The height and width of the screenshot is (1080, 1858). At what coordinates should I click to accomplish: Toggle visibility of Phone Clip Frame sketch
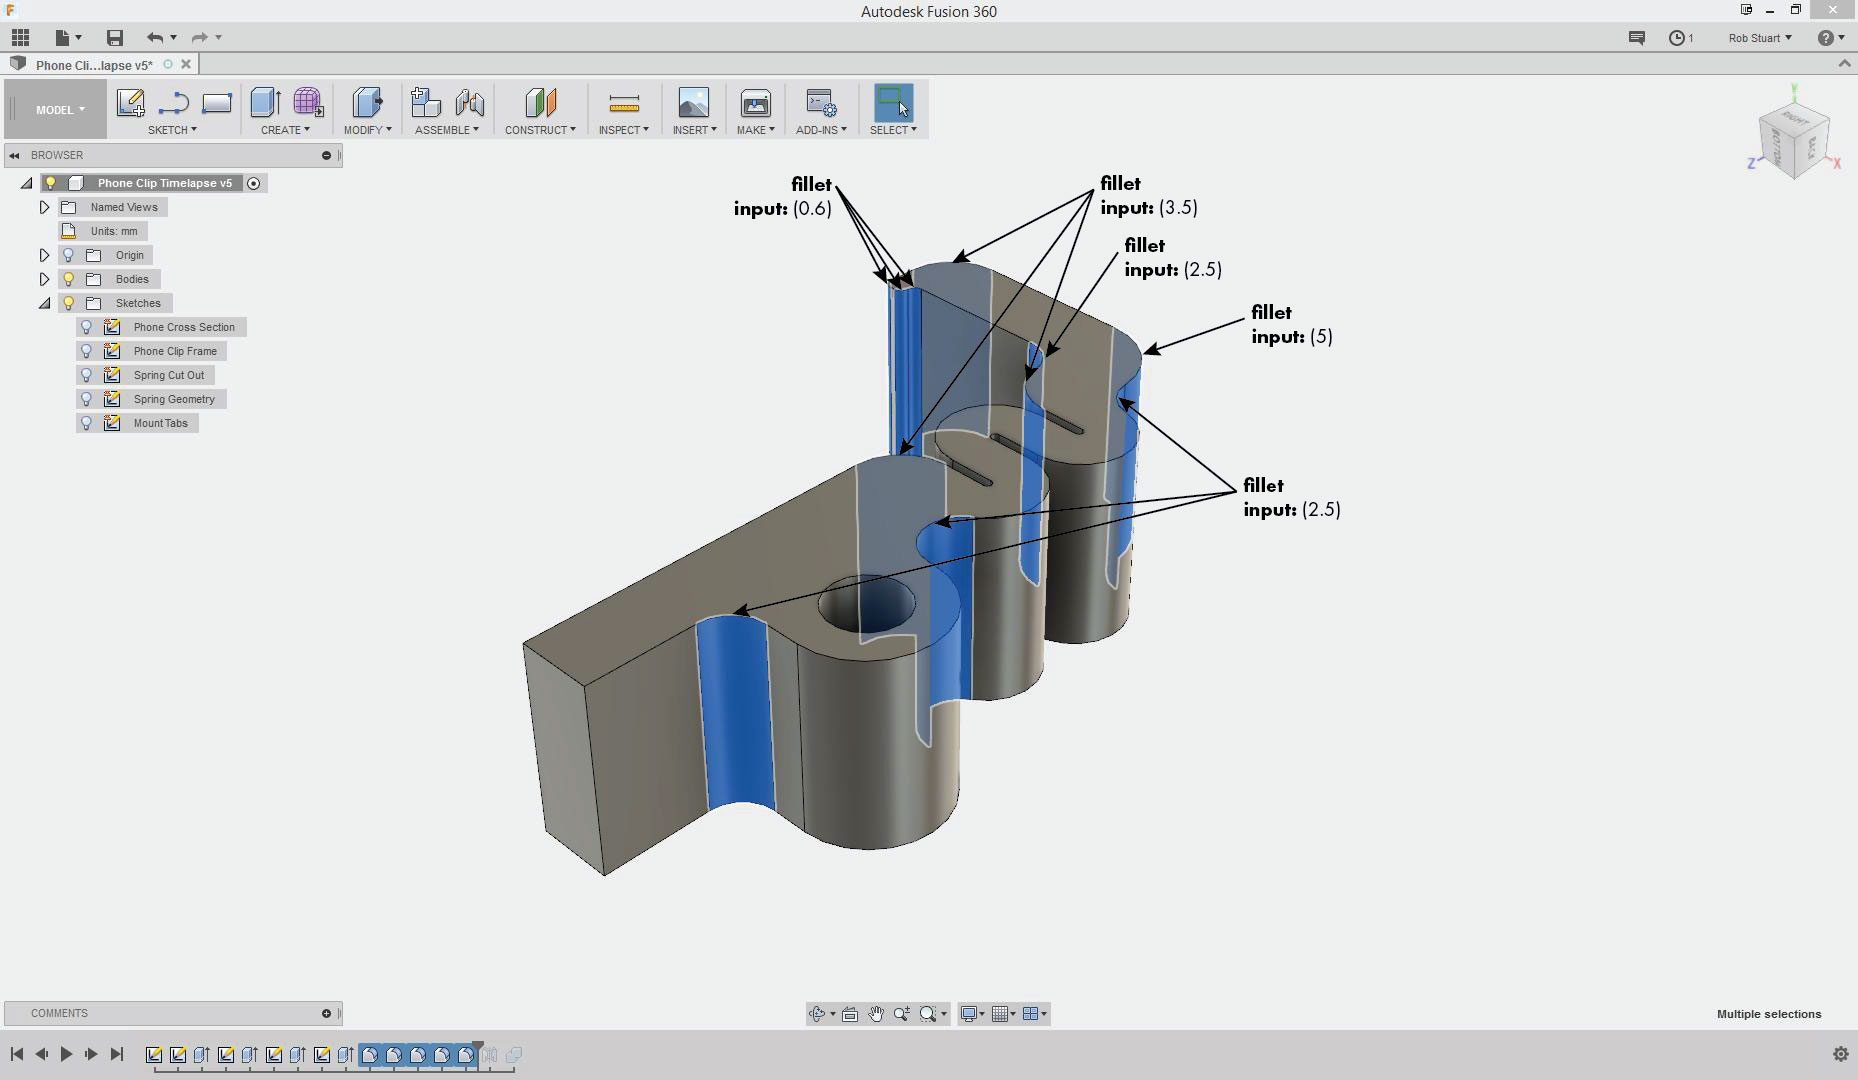87,351
